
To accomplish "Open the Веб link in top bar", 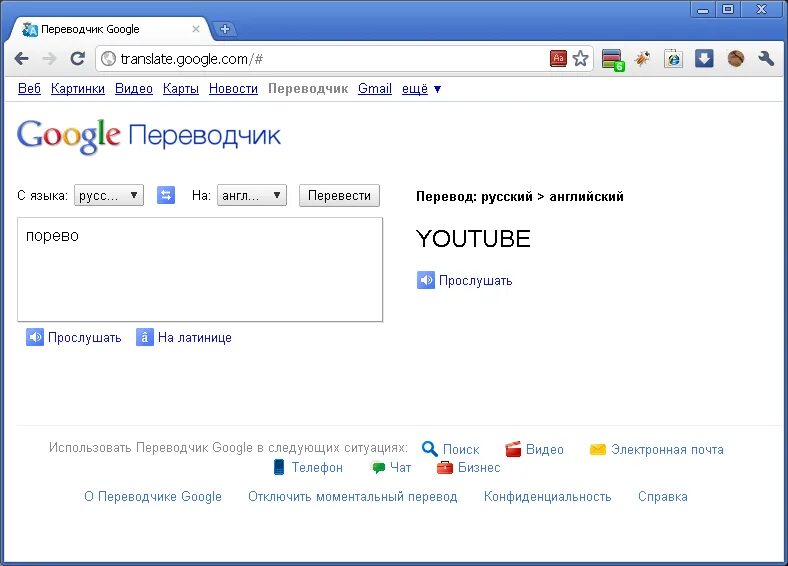I will (x=29, y=88).
